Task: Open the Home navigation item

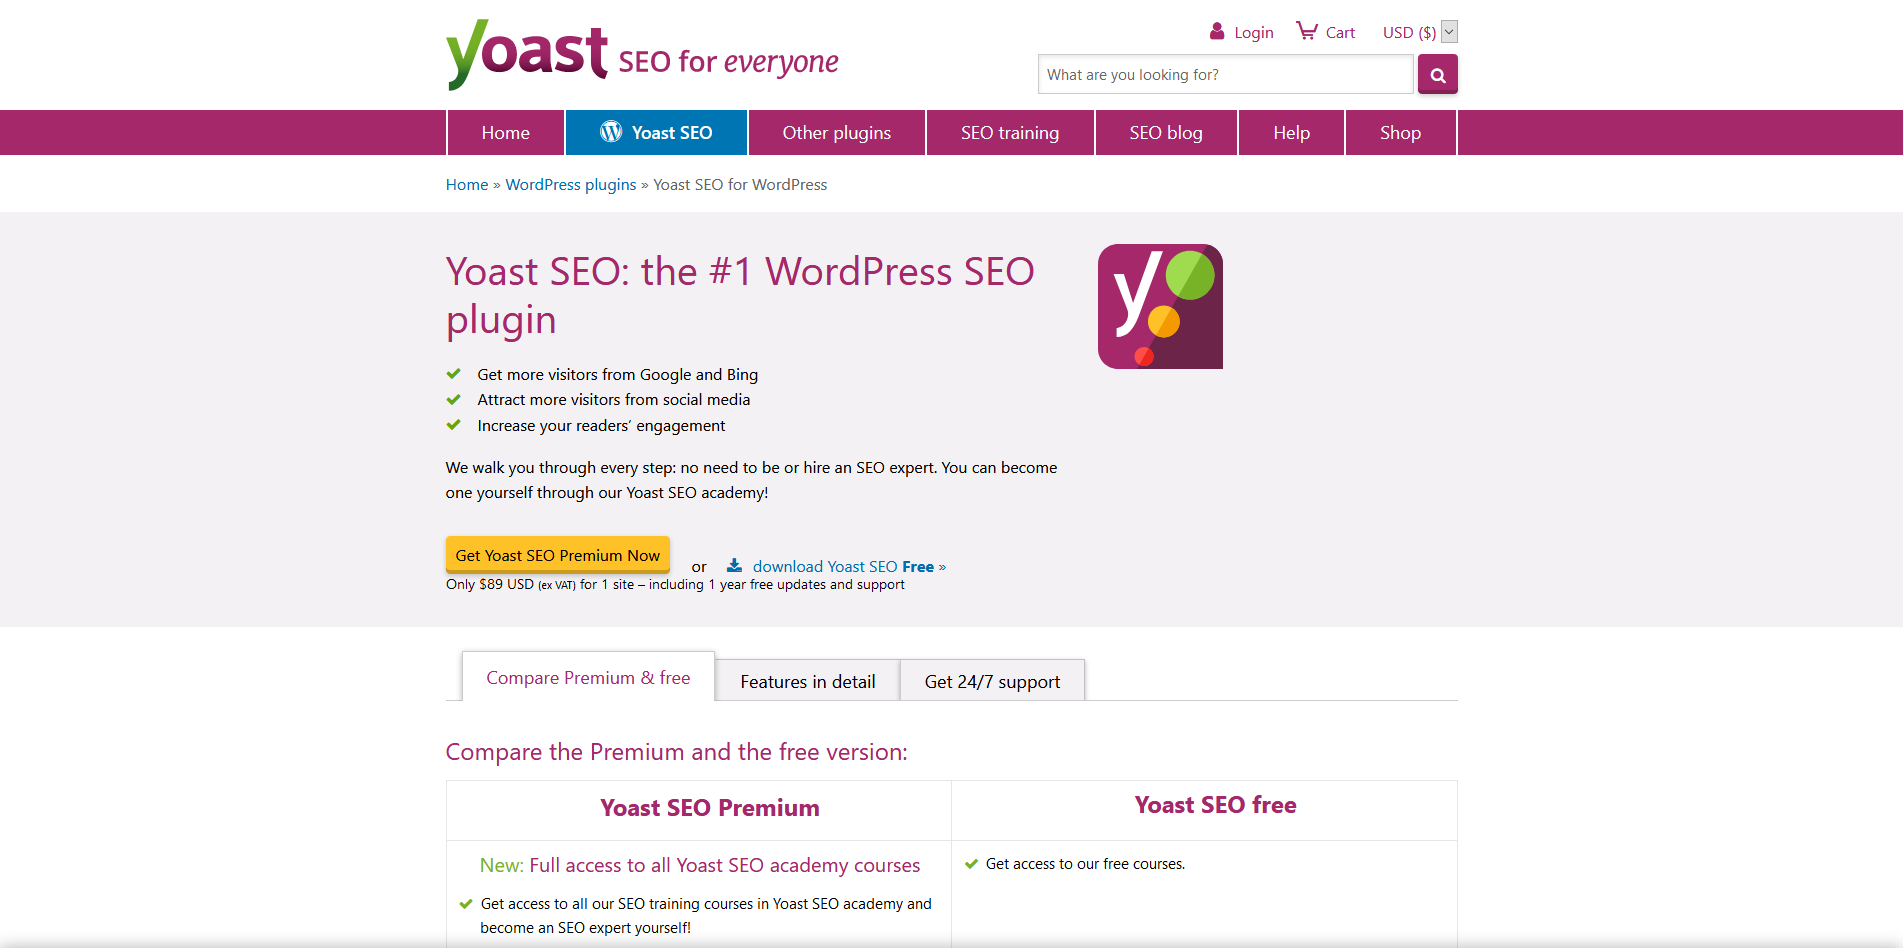Action: tap(506, 133)
